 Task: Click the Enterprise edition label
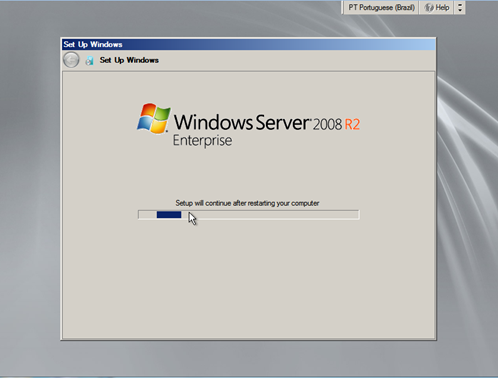click(x=202, y=141)
